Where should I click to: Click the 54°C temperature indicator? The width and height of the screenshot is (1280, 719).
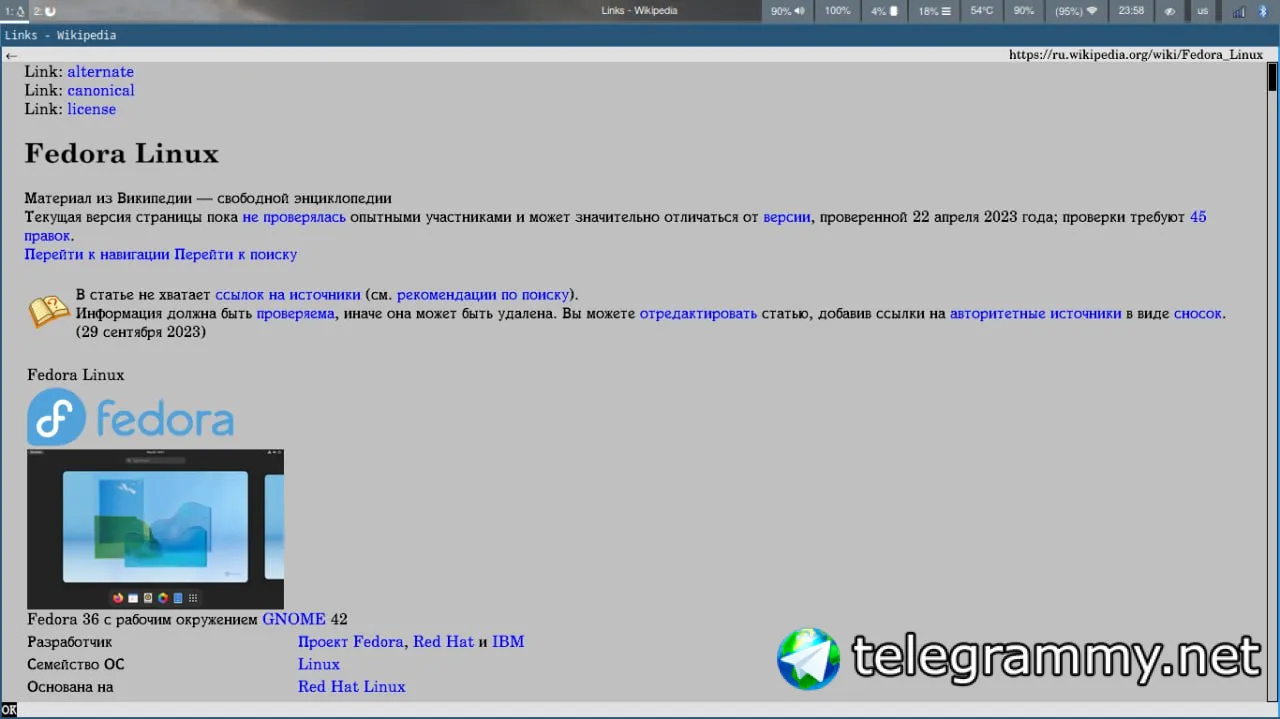pyautogui.click(x=982, y=11)
